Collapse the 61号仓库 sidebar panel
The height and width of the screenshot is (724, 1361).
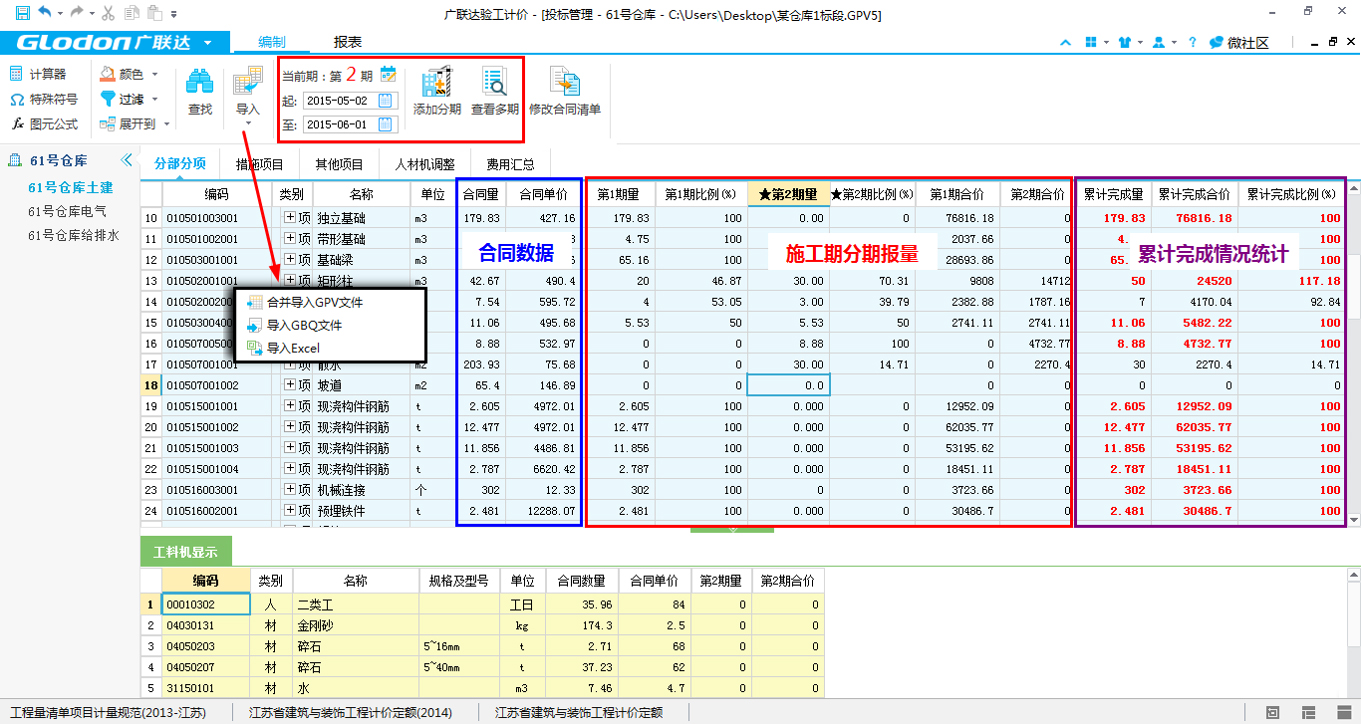(x=127, y=160)
